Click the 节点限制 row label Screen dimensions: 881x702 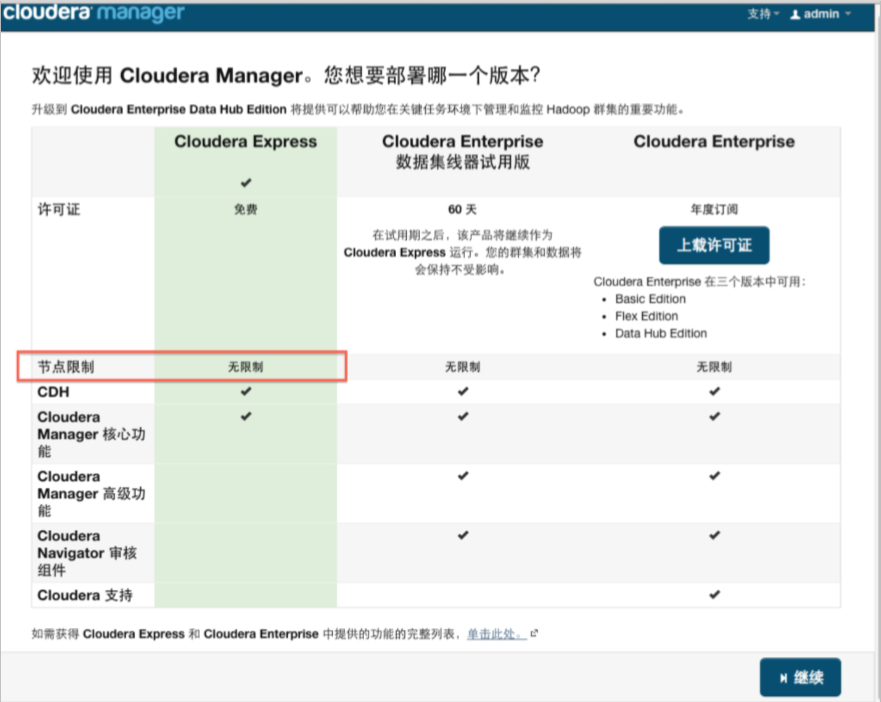tap(66, 367)
